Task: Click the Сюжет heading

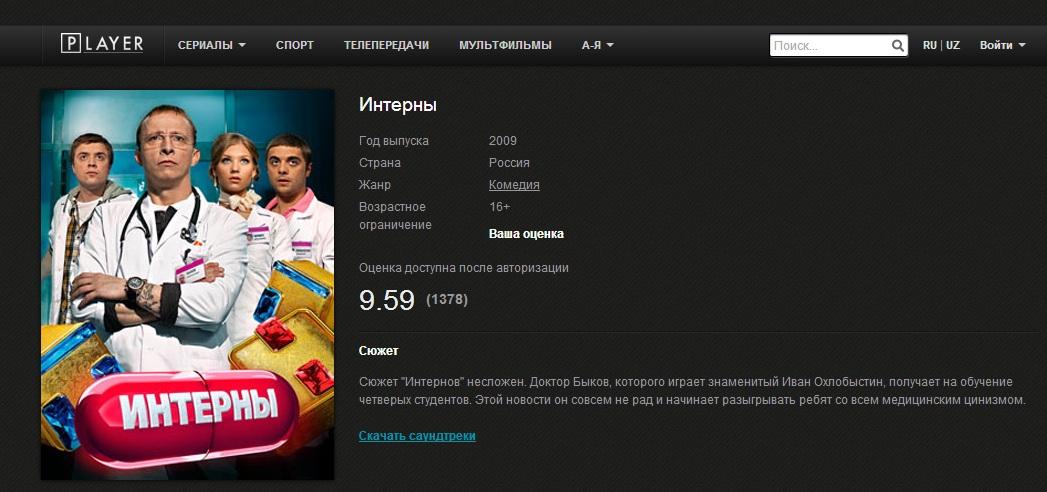Action: coord(379,351)
